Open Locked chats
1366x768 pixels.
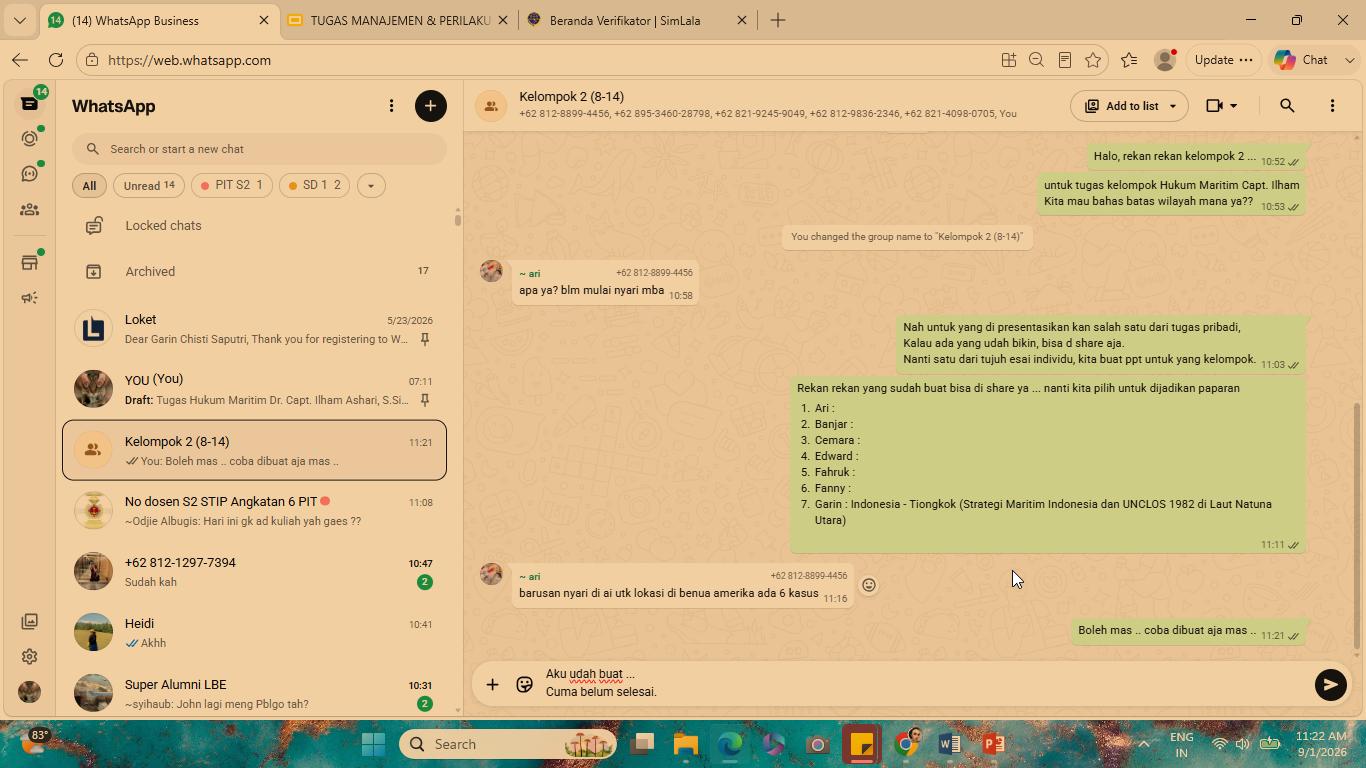[x=254, y=226]
